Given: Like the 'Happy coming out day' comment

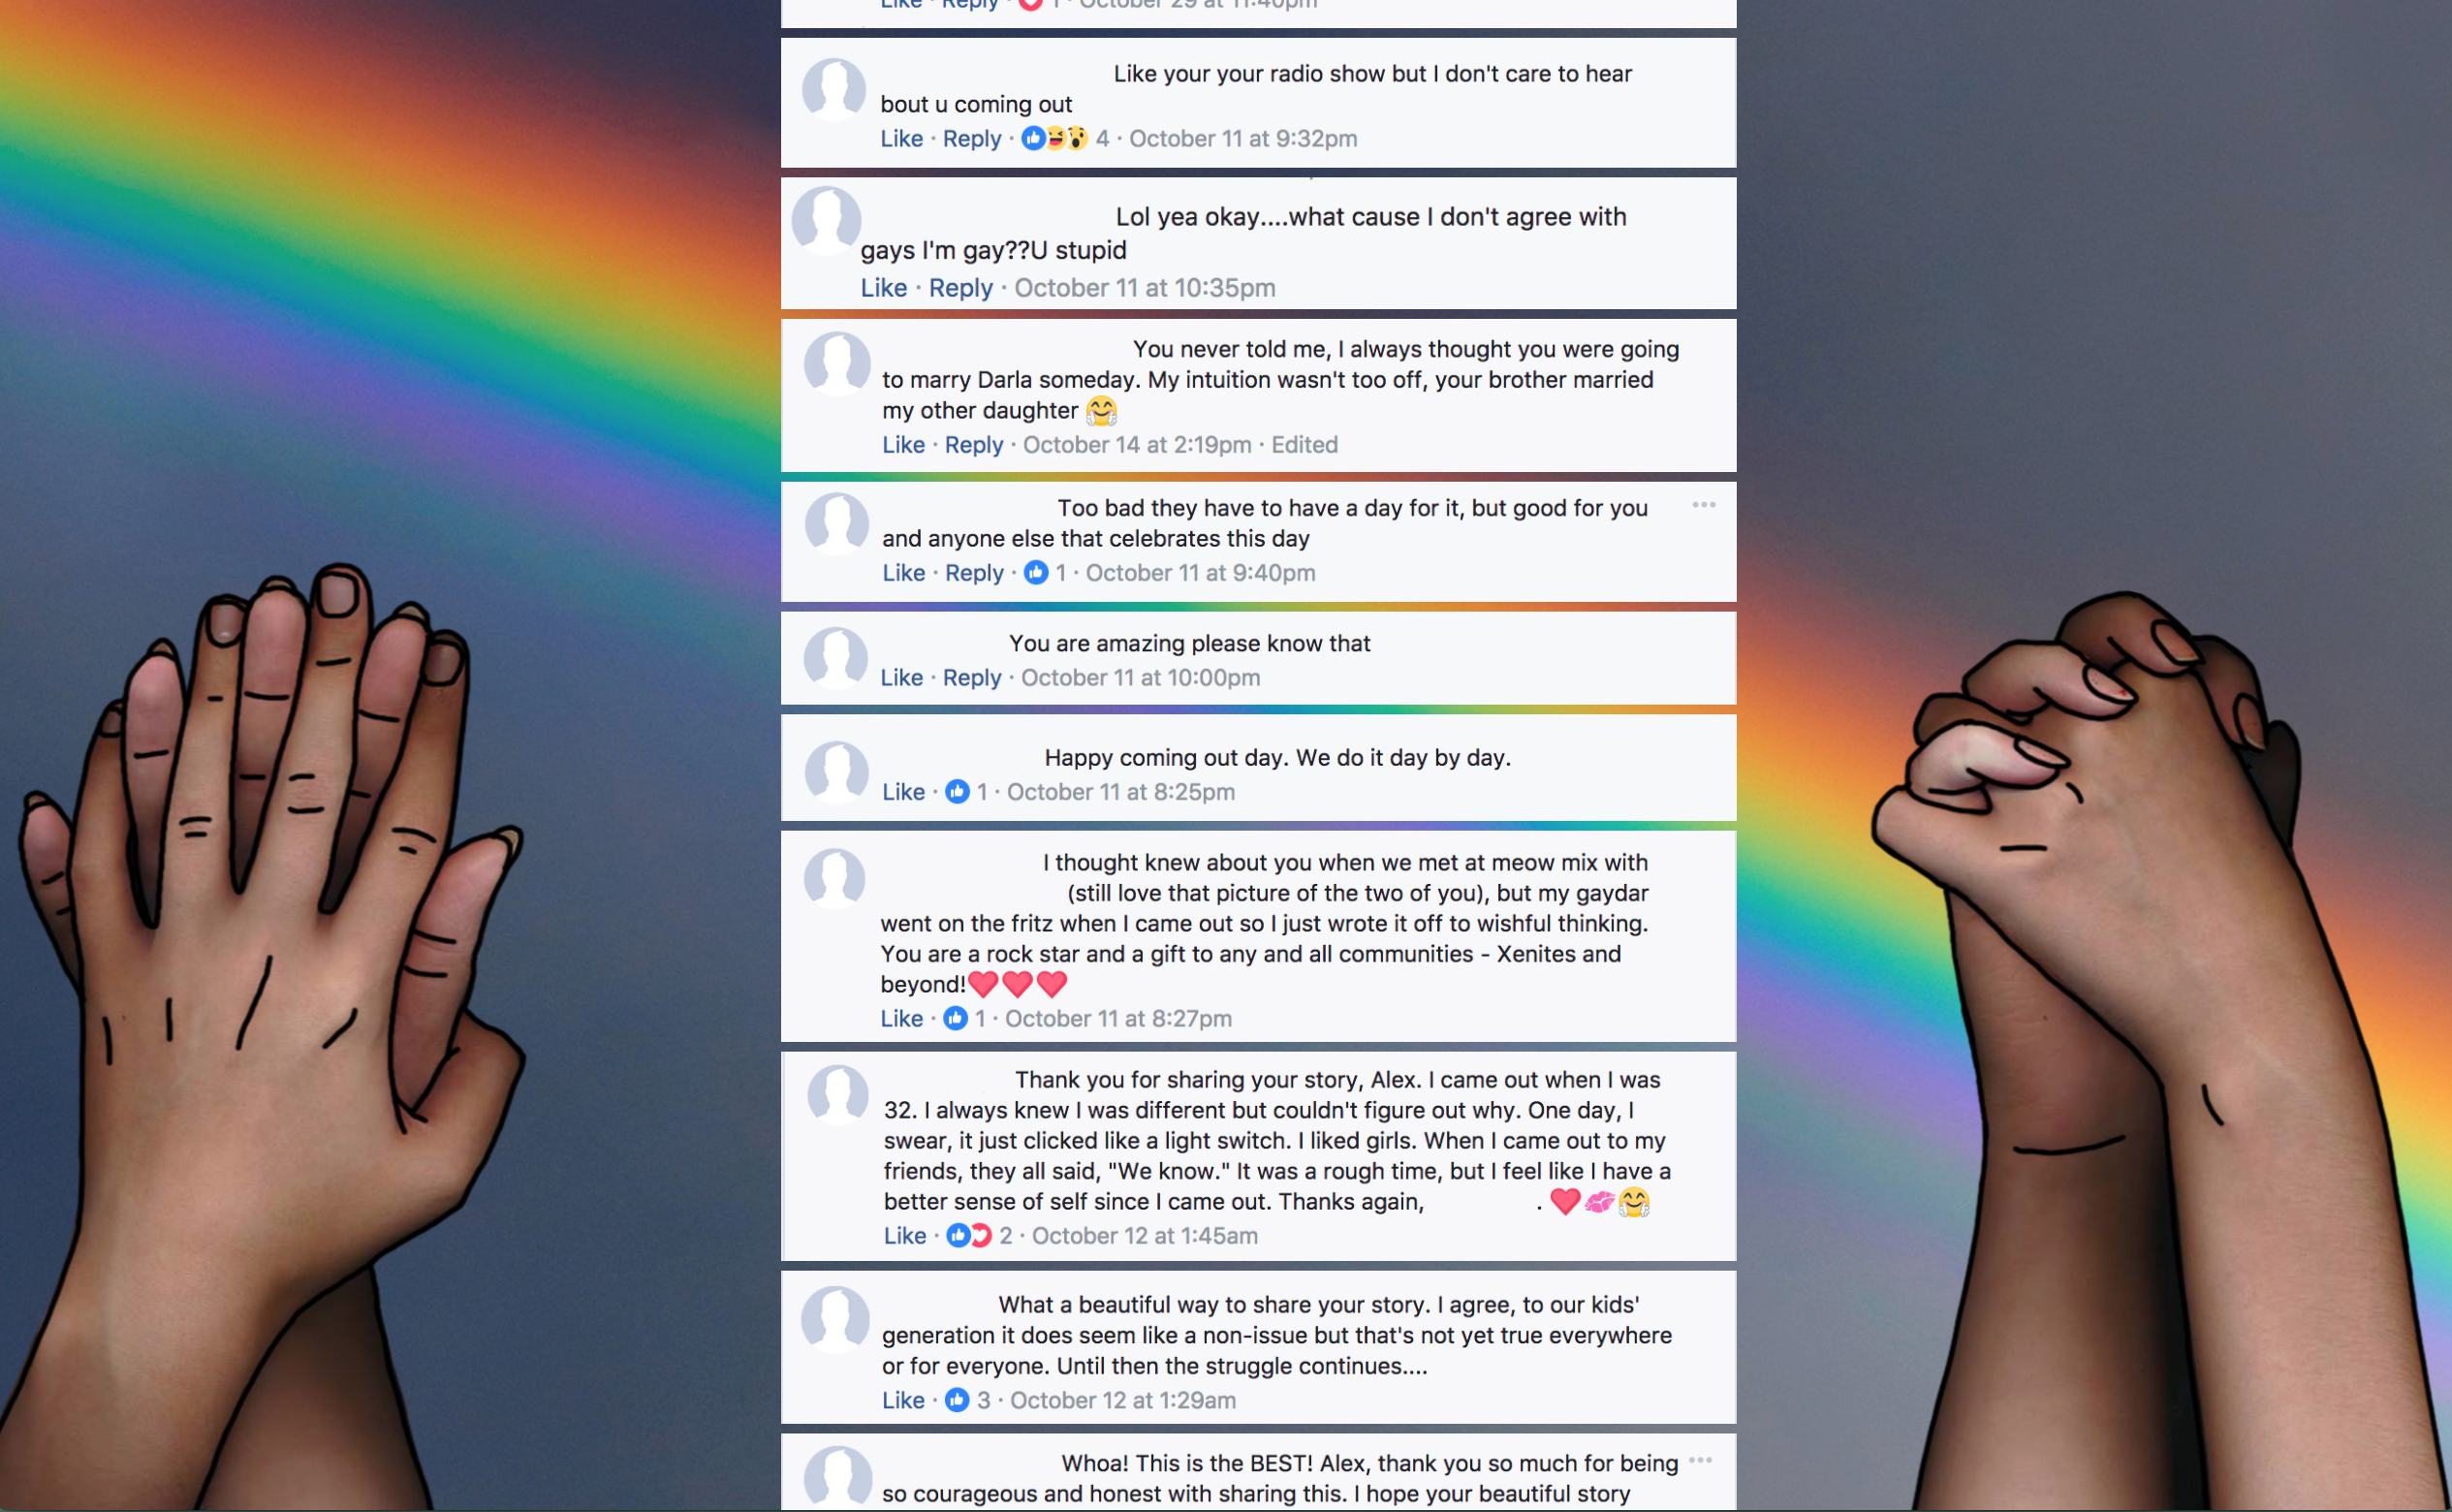Looking at the screenshot, I should (903, 792).
